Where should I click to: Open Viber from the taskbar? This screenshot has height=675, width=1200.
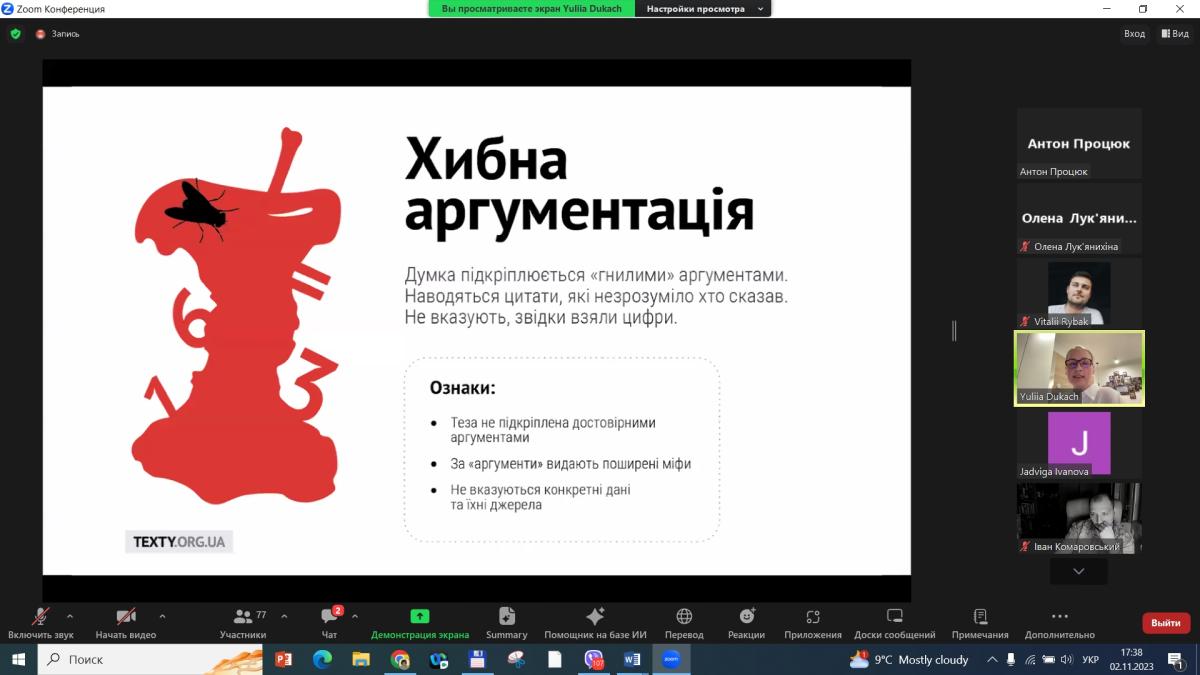click(x=594, y=659)
